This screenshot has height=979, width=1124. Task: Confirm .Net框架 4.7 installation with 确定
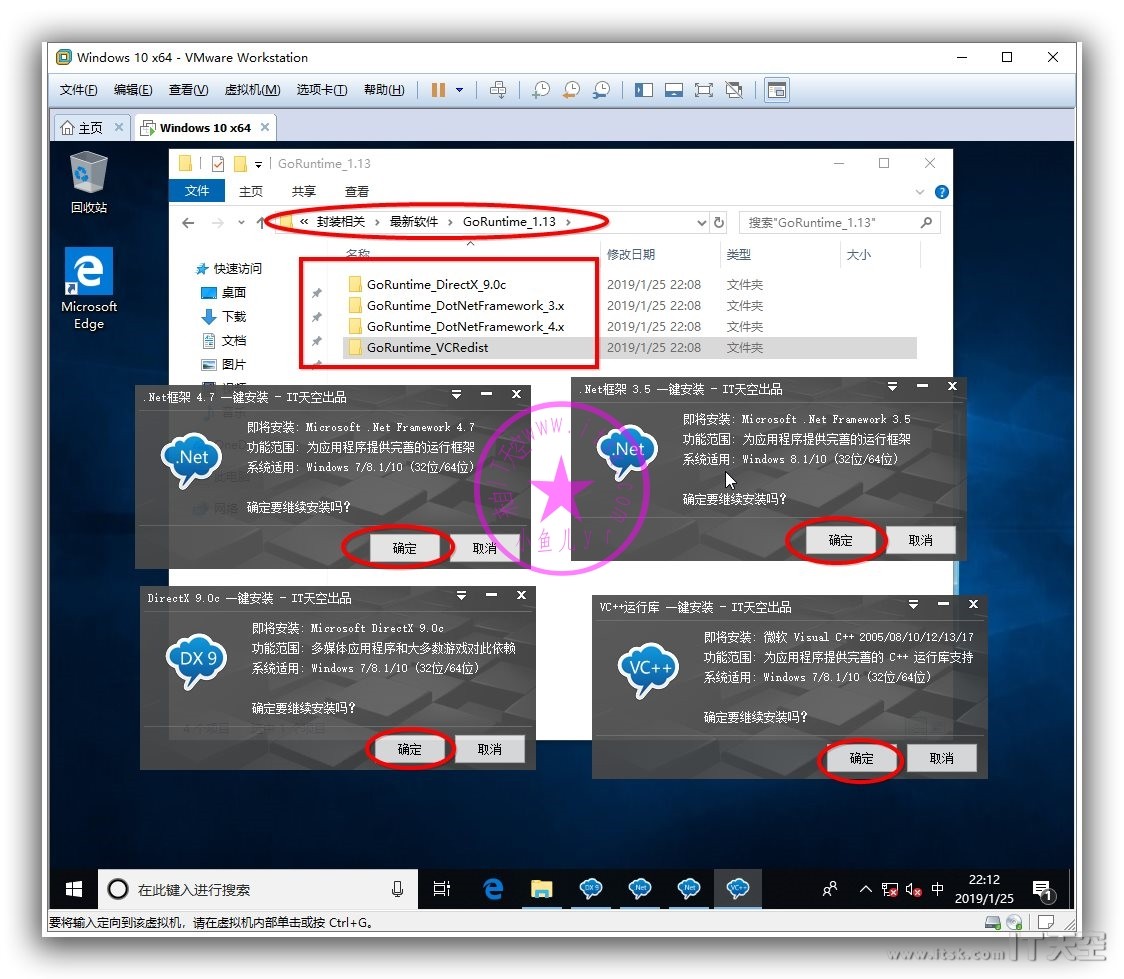point(404,548)
